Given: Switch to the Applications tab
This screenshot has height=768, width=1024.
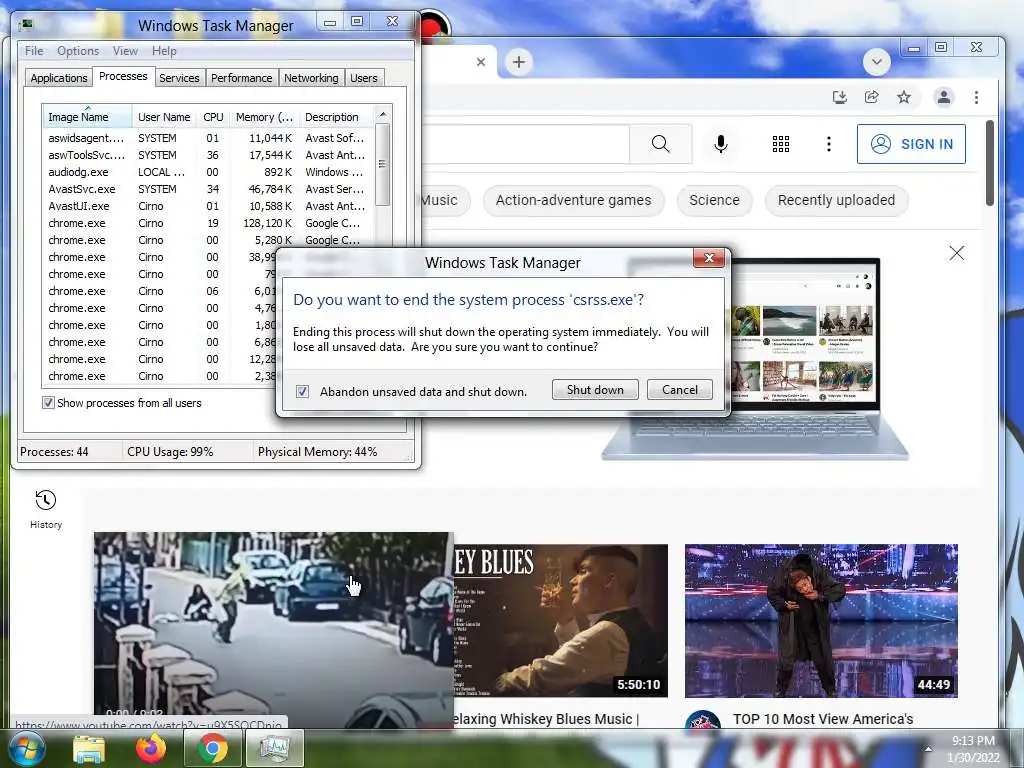Looking at the screenshot, I should [59, 78].
